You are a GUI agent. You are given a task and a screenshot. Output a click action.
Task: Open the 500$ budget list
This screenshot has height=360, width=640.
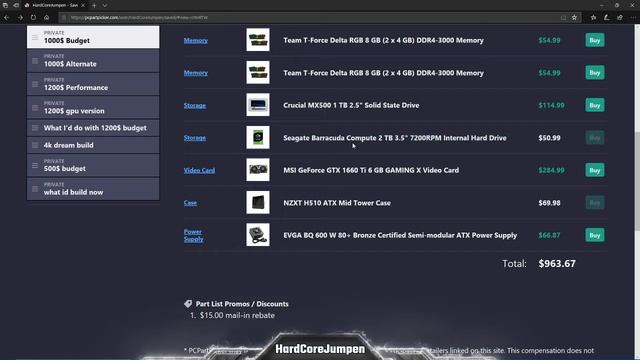click(93, 165)
